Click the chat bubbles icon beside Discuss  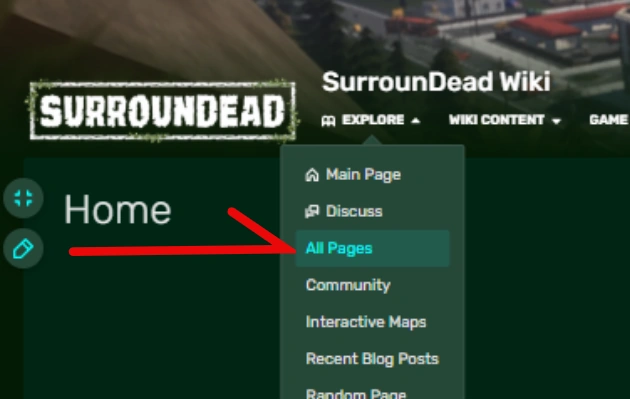312,211
